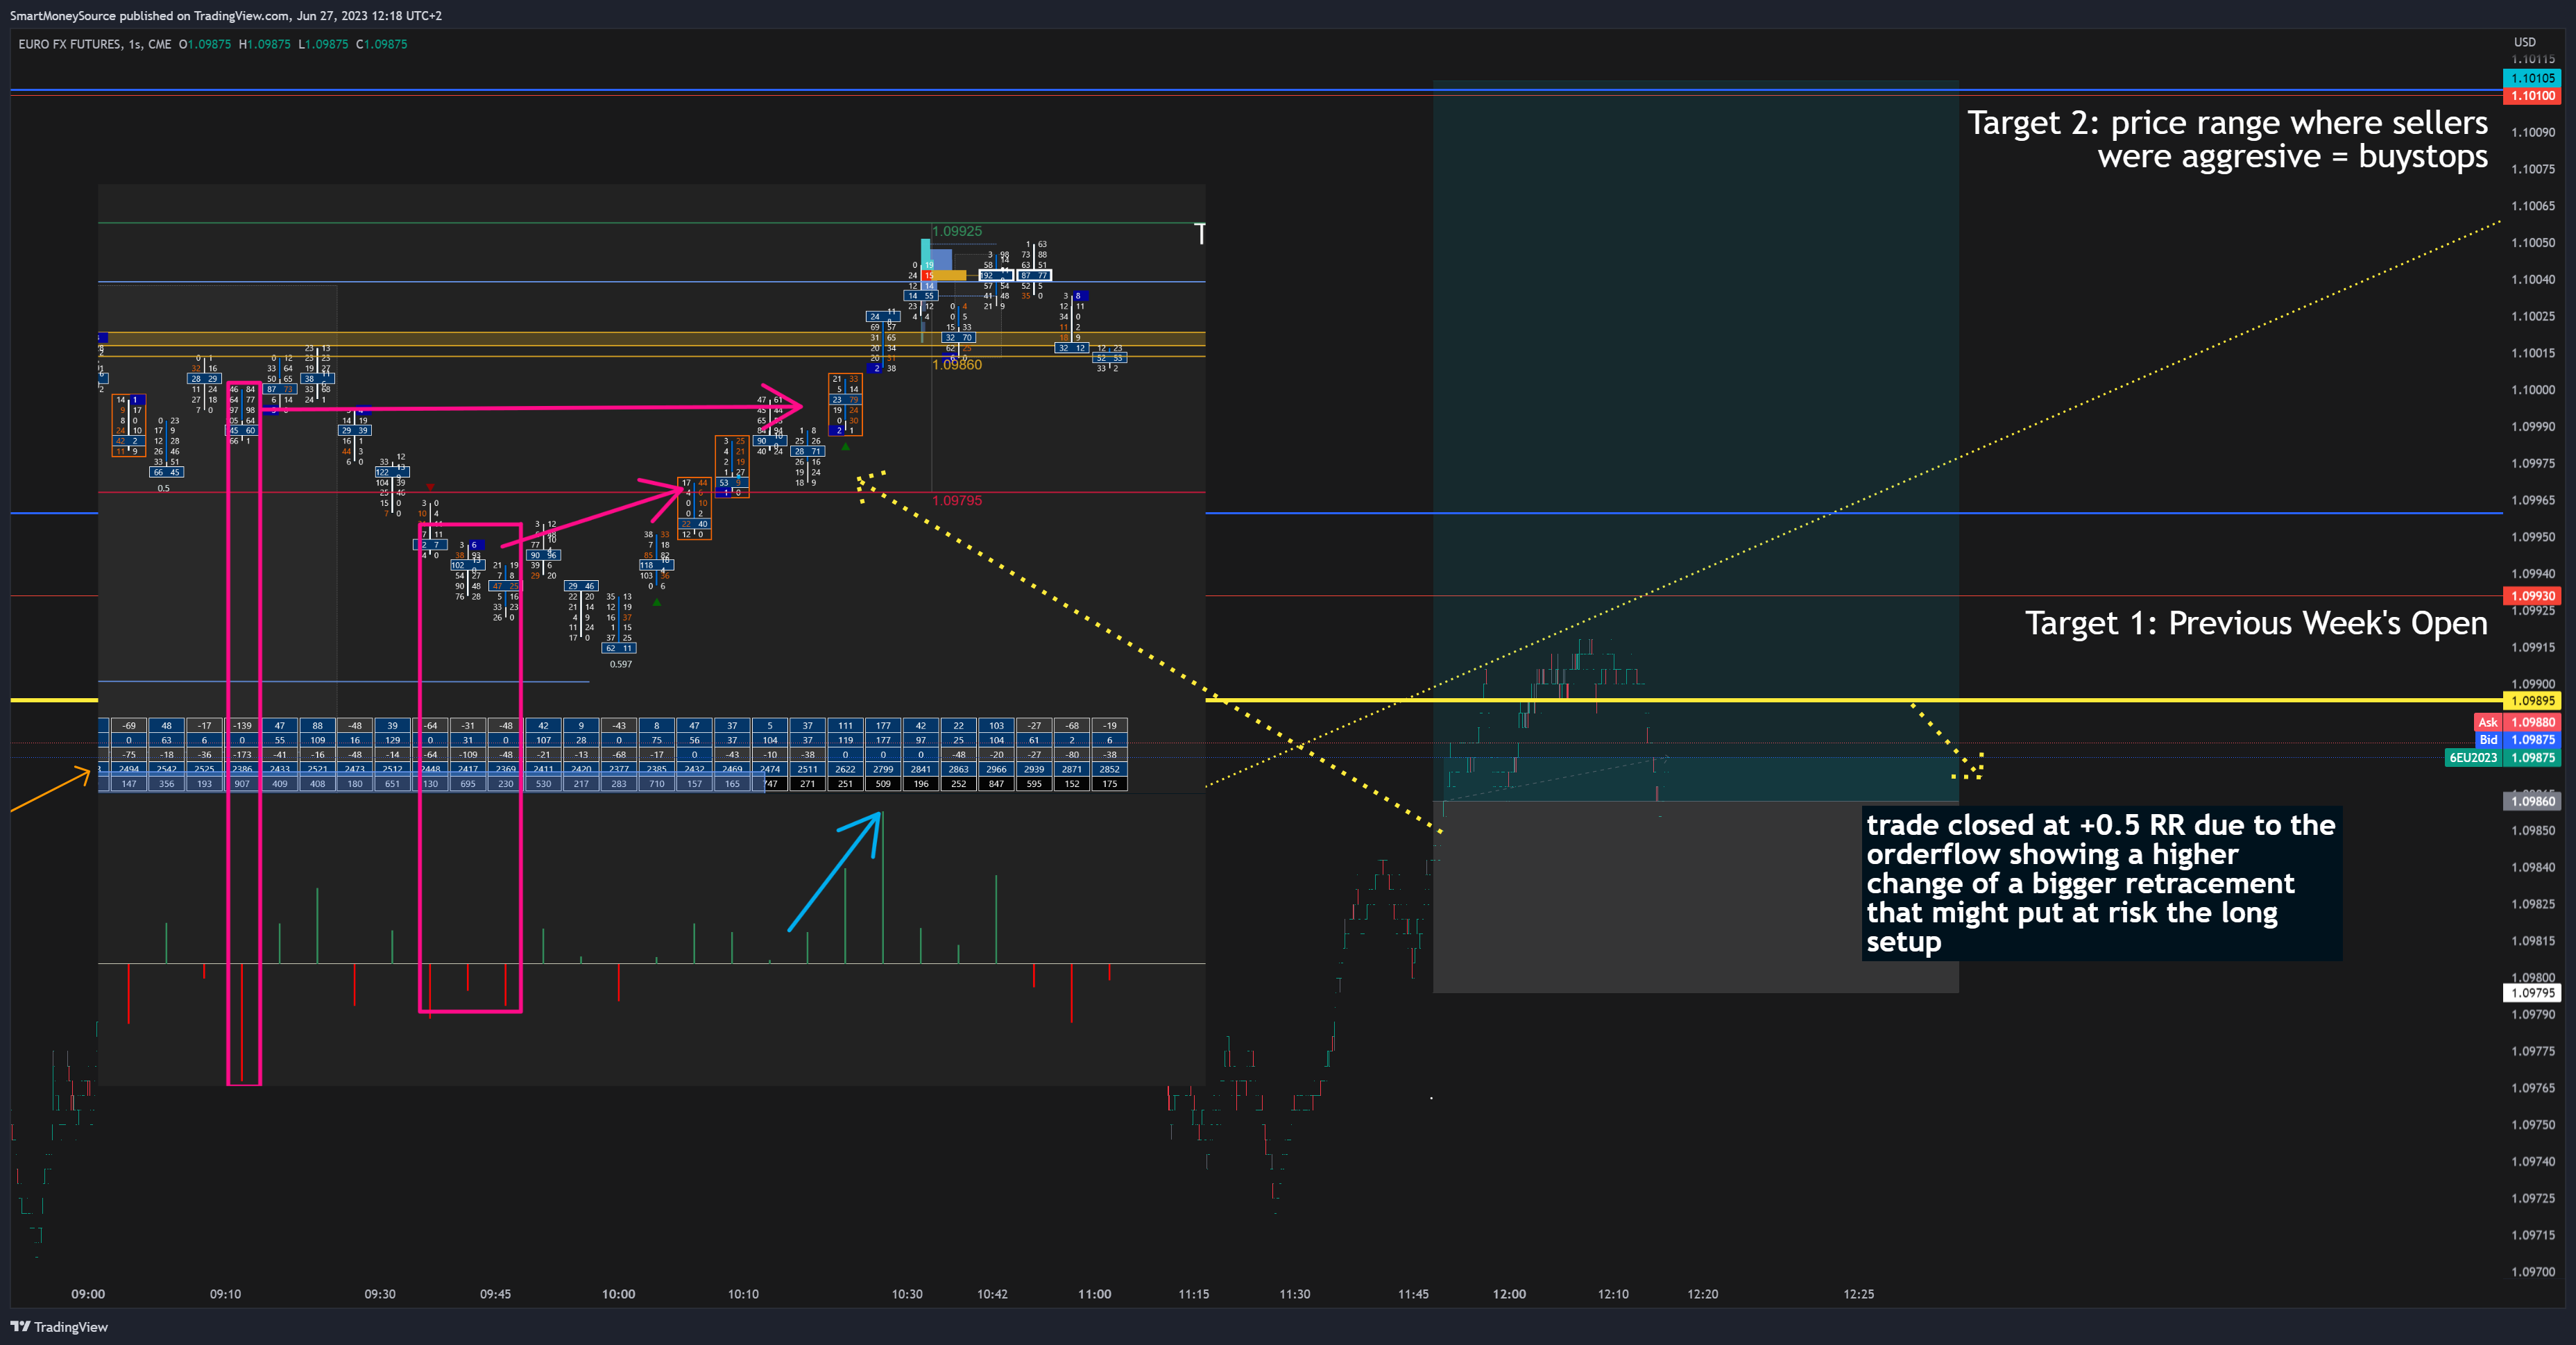
Task: Click the blue Bid label
Action: (x=2488, y=740)
